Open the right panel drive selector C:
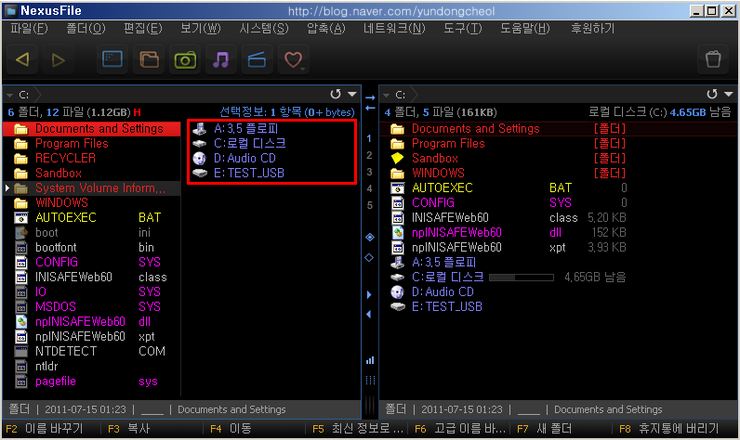The image size is (740, 440). coord(400,95)
